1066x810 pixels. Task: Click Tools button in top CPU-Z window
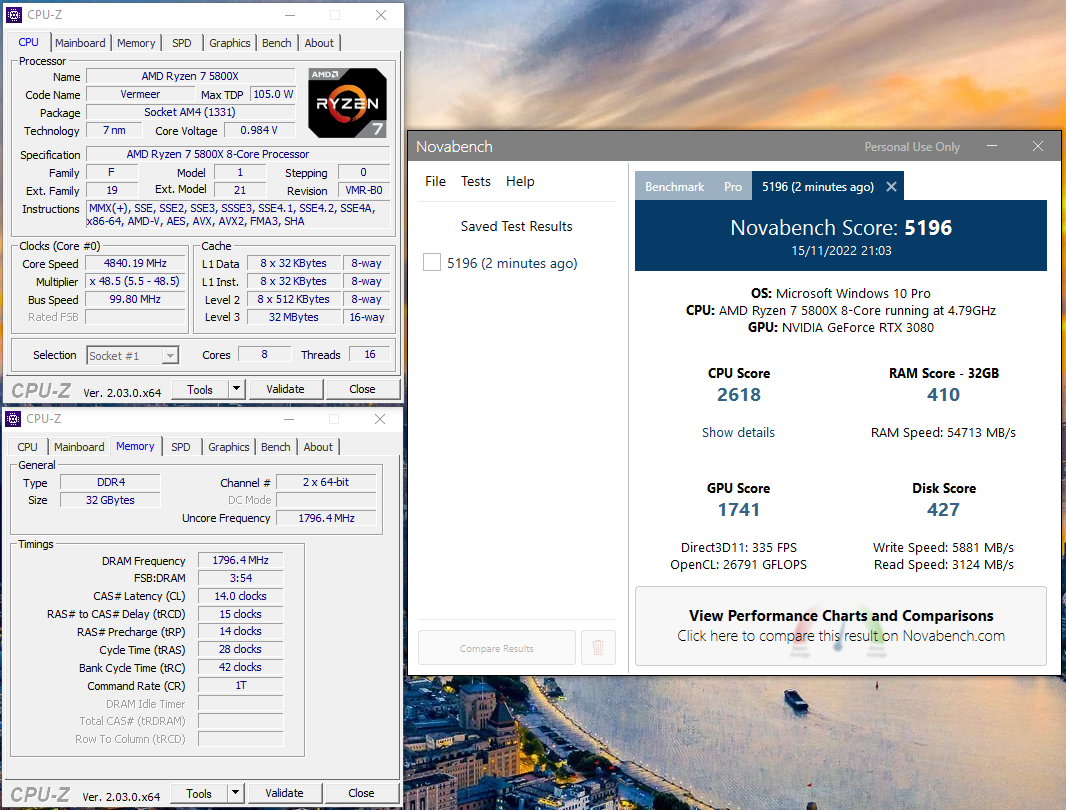click(x=199, y=389)
